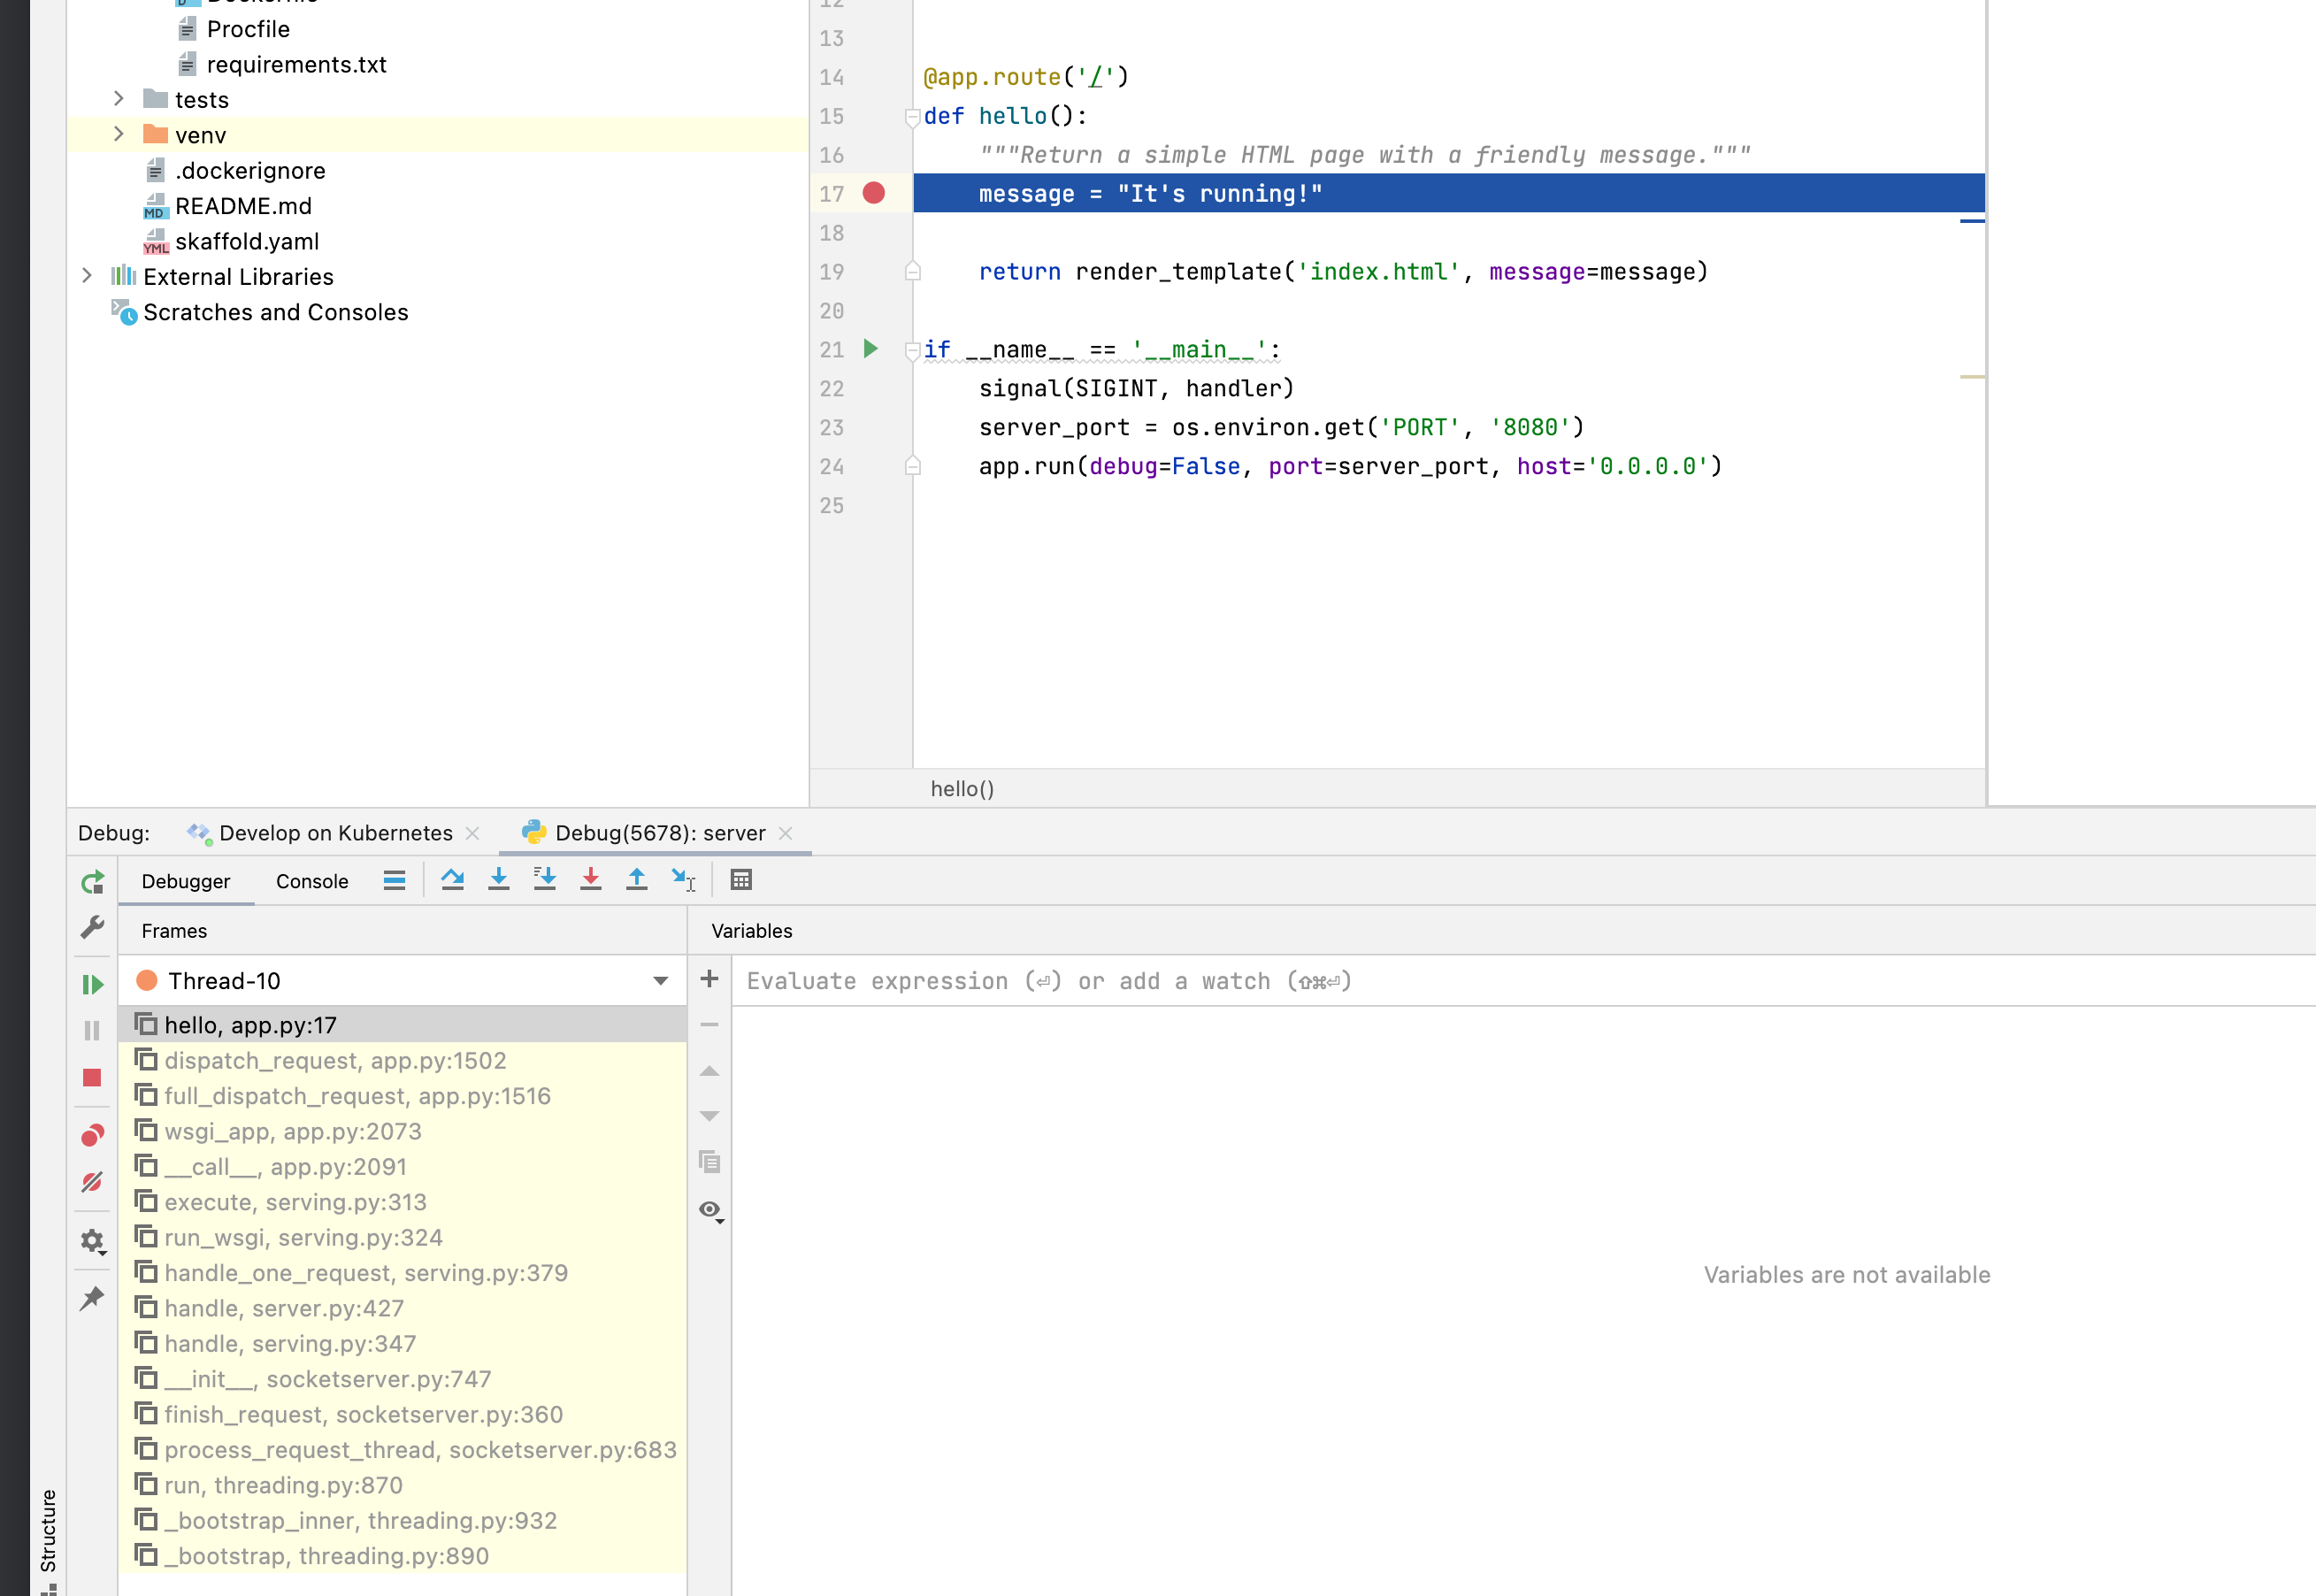
Task: Toggle the breakpoint on line 17
Action: pyautogui.click(x=874, y=193)
